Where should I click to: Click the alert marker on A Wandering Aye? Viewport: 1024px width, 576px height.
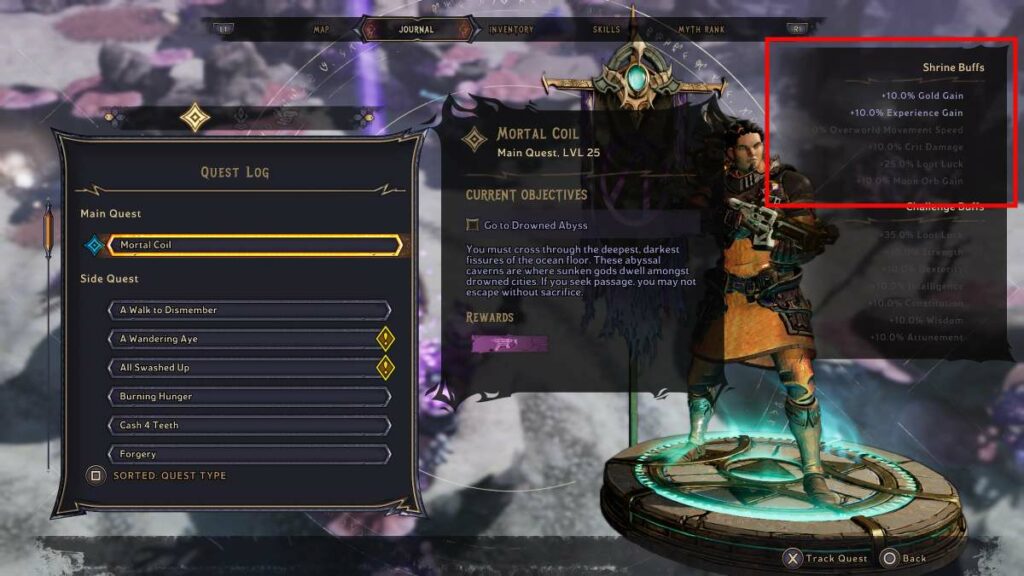click(x=385, y=339)
